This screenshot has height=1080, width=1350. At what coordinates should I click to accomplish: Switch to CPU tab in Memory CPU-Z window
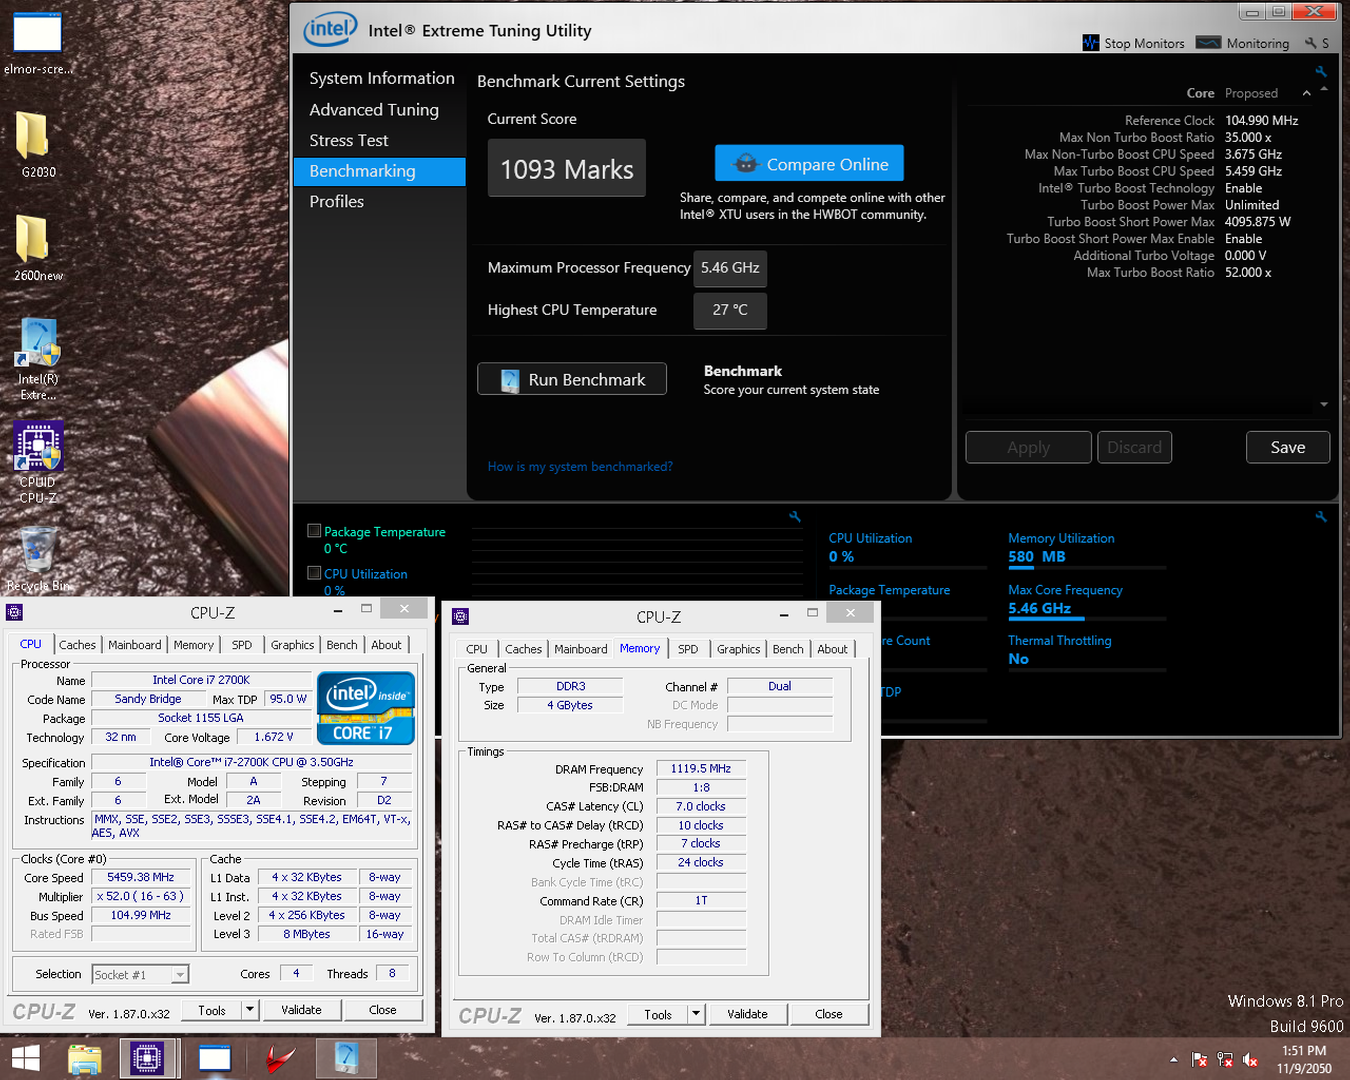click(477, 649)
